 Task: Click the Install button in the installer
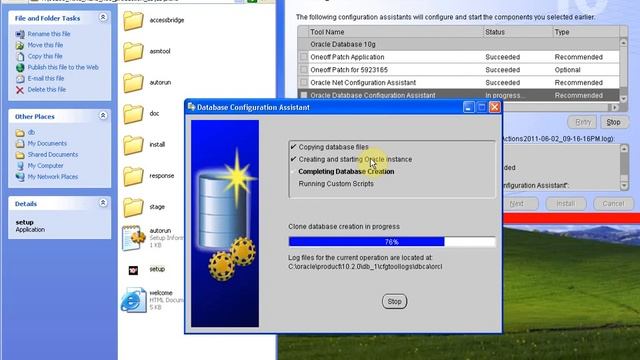point(566,203)
